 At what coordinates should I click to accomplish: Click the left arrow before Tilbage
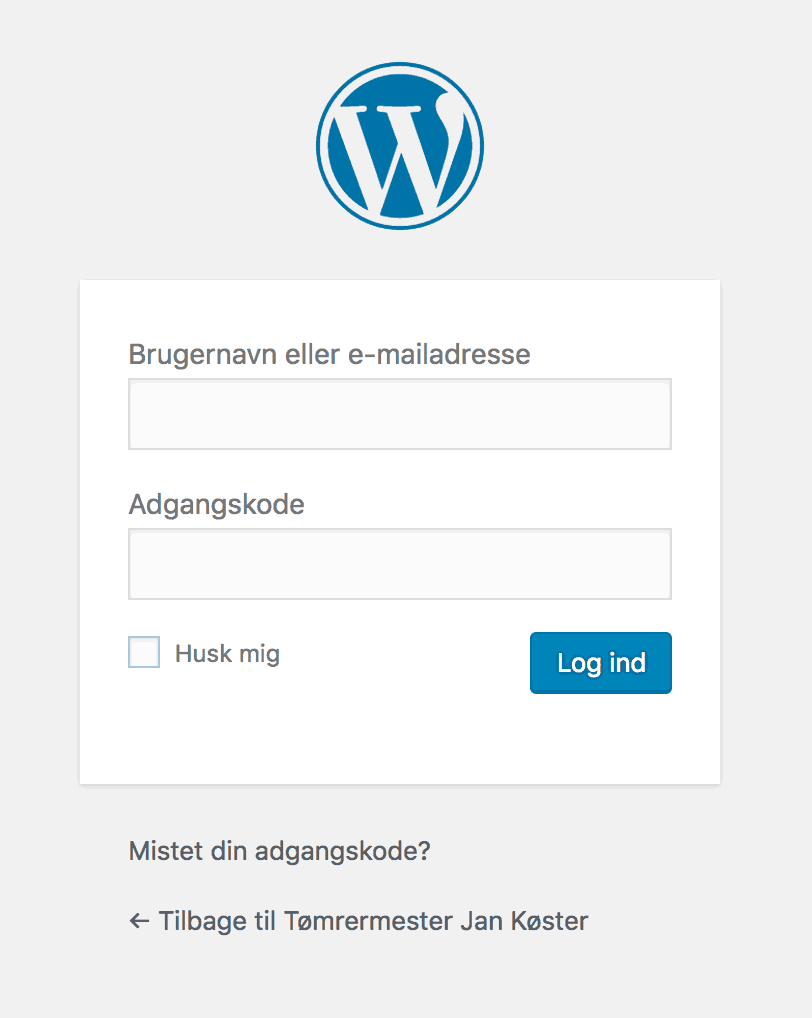pyautogui.click(x=140, y=921)
